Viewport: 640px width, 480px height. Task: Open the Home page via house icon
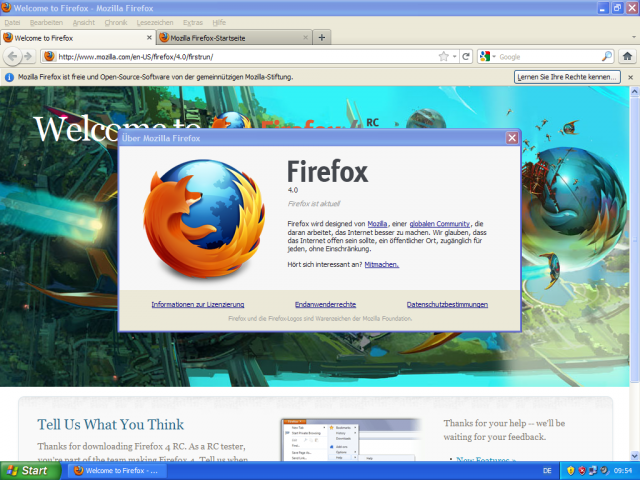[627, 56]
